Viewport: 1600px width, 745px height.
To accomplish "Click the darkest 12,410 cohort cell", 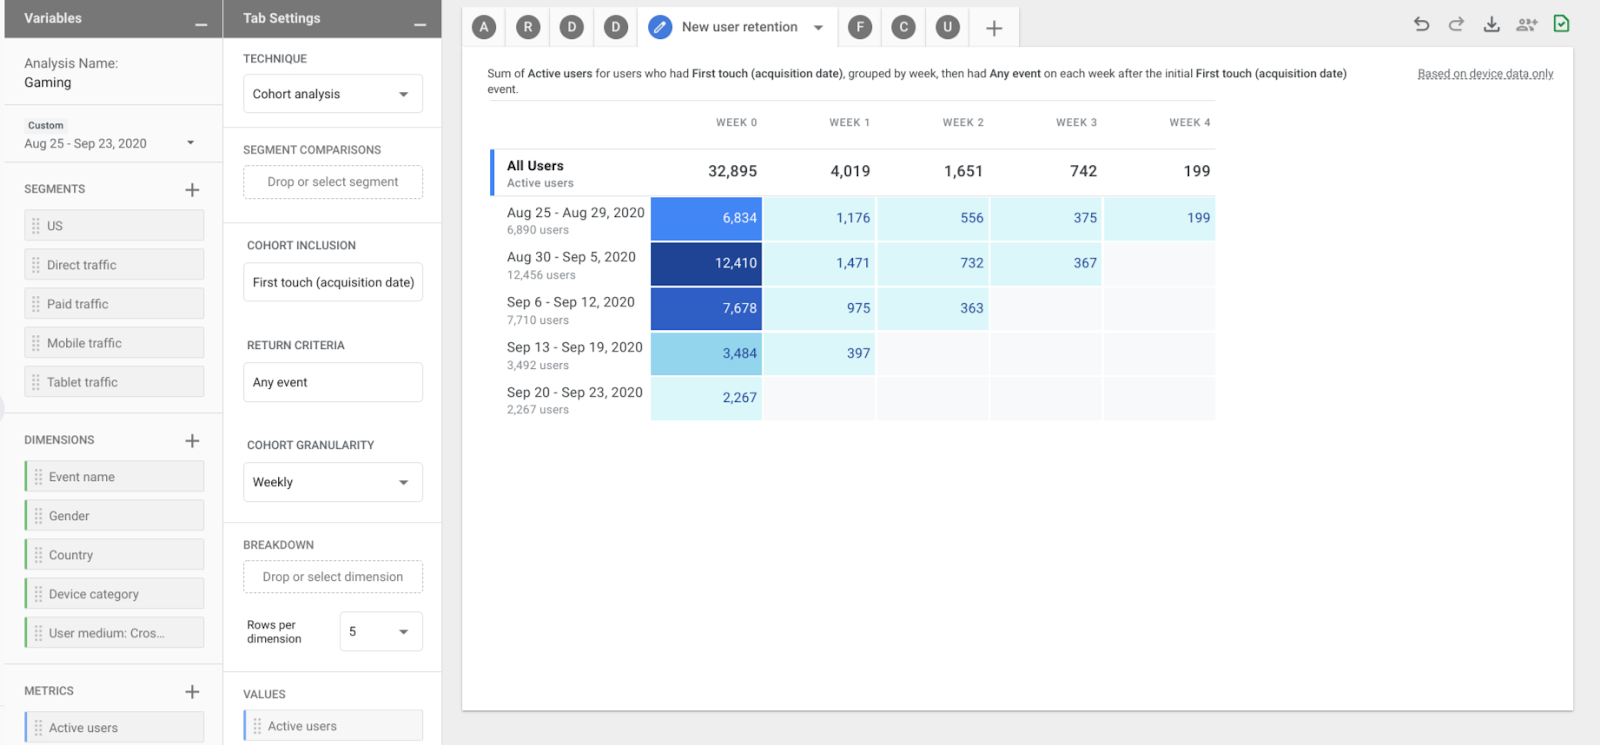I will [706, 263].
